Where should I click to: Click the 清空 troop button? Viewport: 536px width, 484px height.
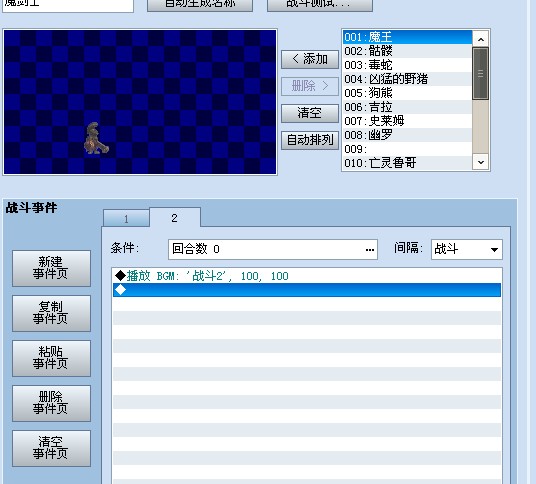[x=310, y=113]
